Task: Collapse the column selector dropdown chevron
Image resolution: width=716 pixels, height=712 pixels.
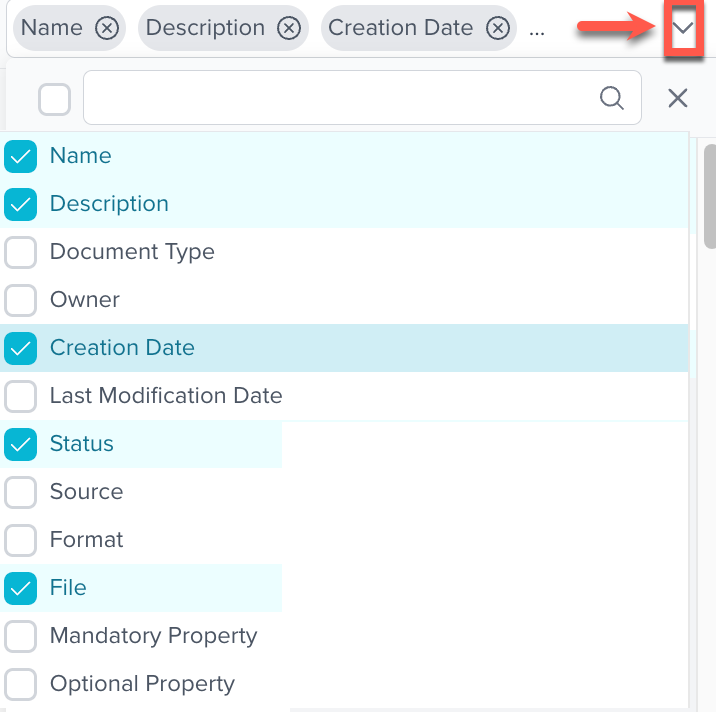Action: (x=683, y=29)
